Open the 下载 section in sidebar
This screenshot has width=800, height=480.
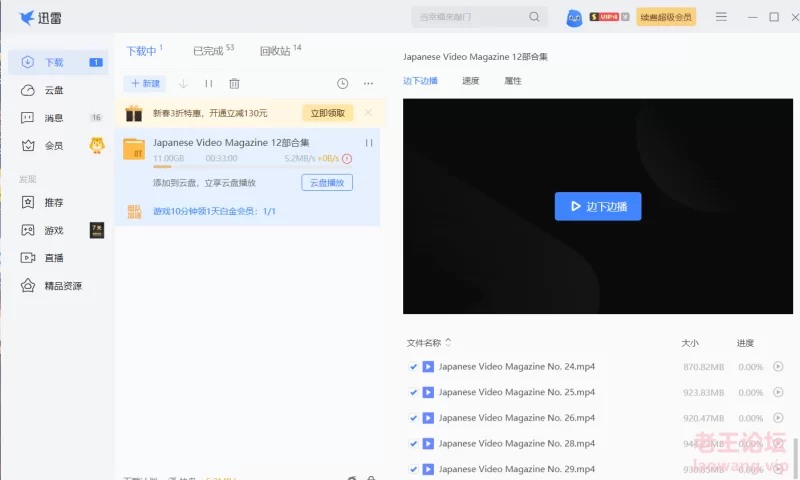click(x=58, y=62)
